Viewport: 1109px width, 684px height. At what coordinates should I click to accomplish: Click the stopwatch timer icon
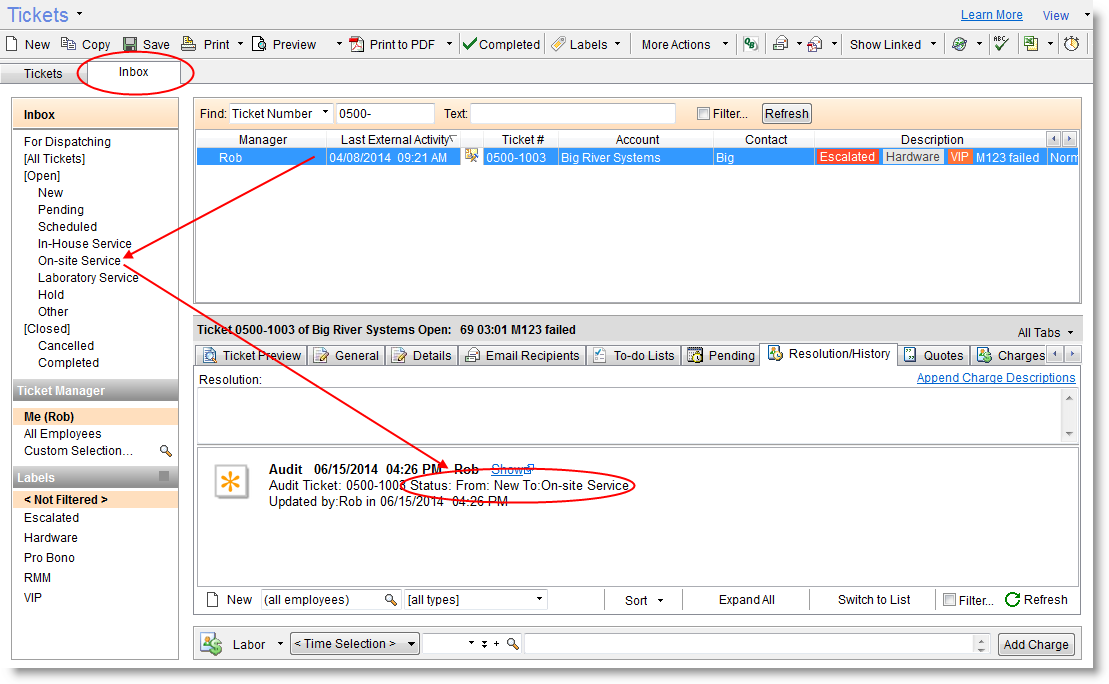(1072, 43)
